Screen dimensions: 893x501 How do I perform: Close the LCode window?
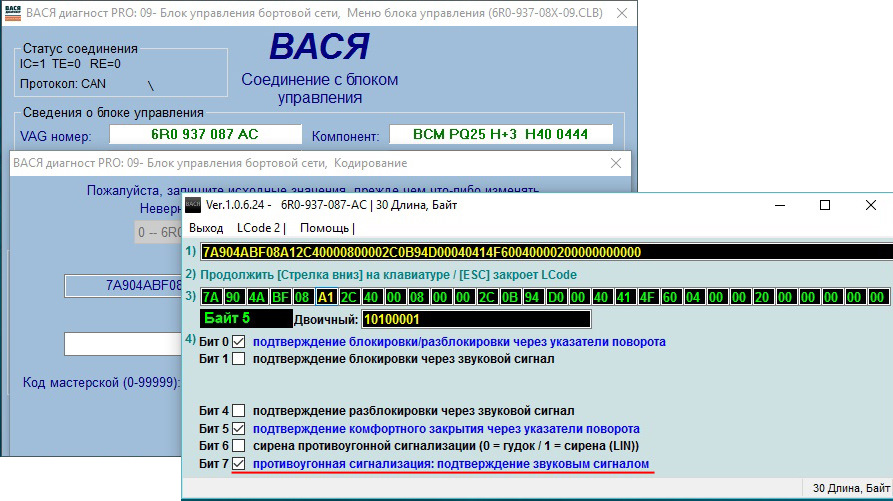click(871, 205)
